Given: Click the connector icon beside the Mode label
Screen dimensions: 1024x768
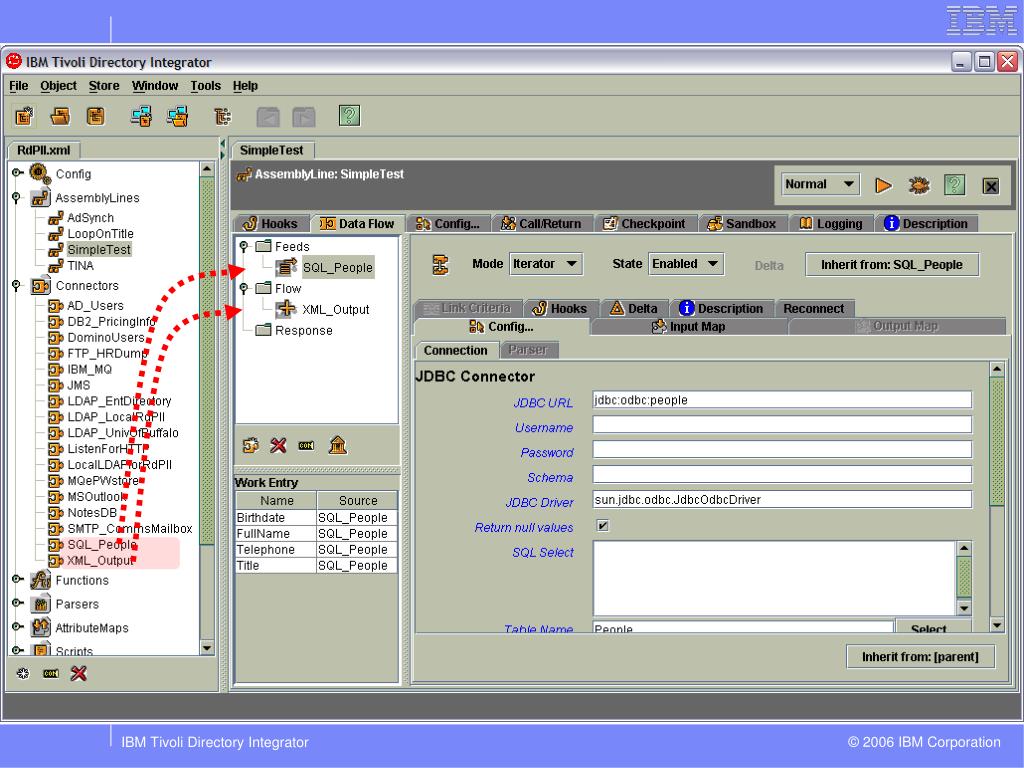Looking at the screenshot, I should [441, 264].
